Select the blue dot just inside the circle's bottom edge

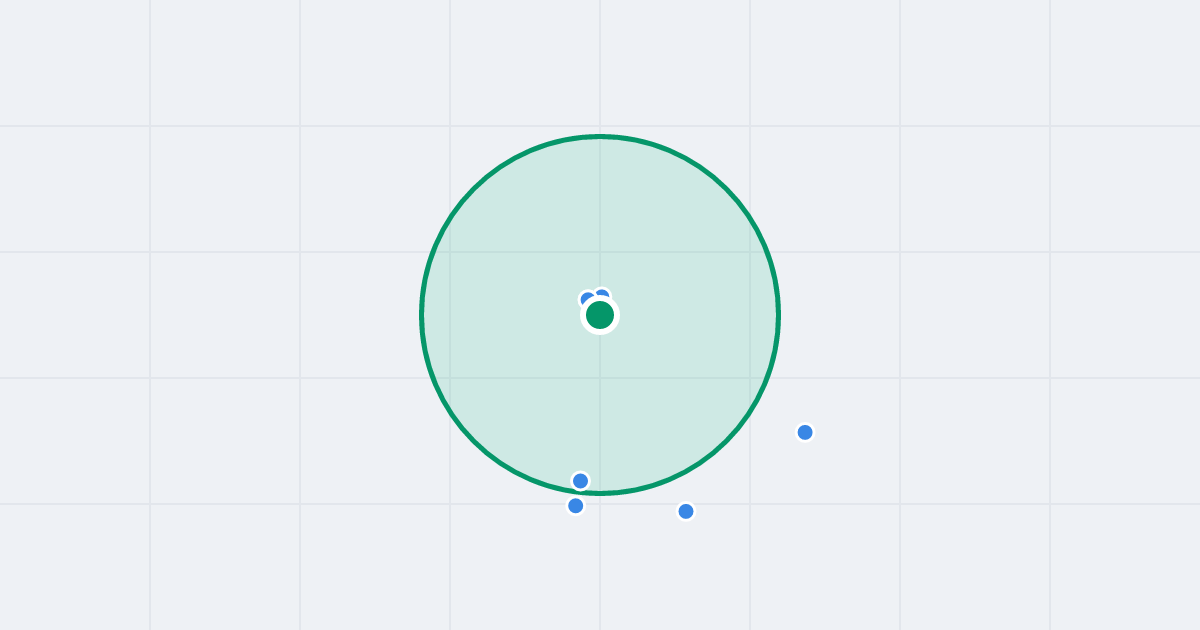pos(581,481)
